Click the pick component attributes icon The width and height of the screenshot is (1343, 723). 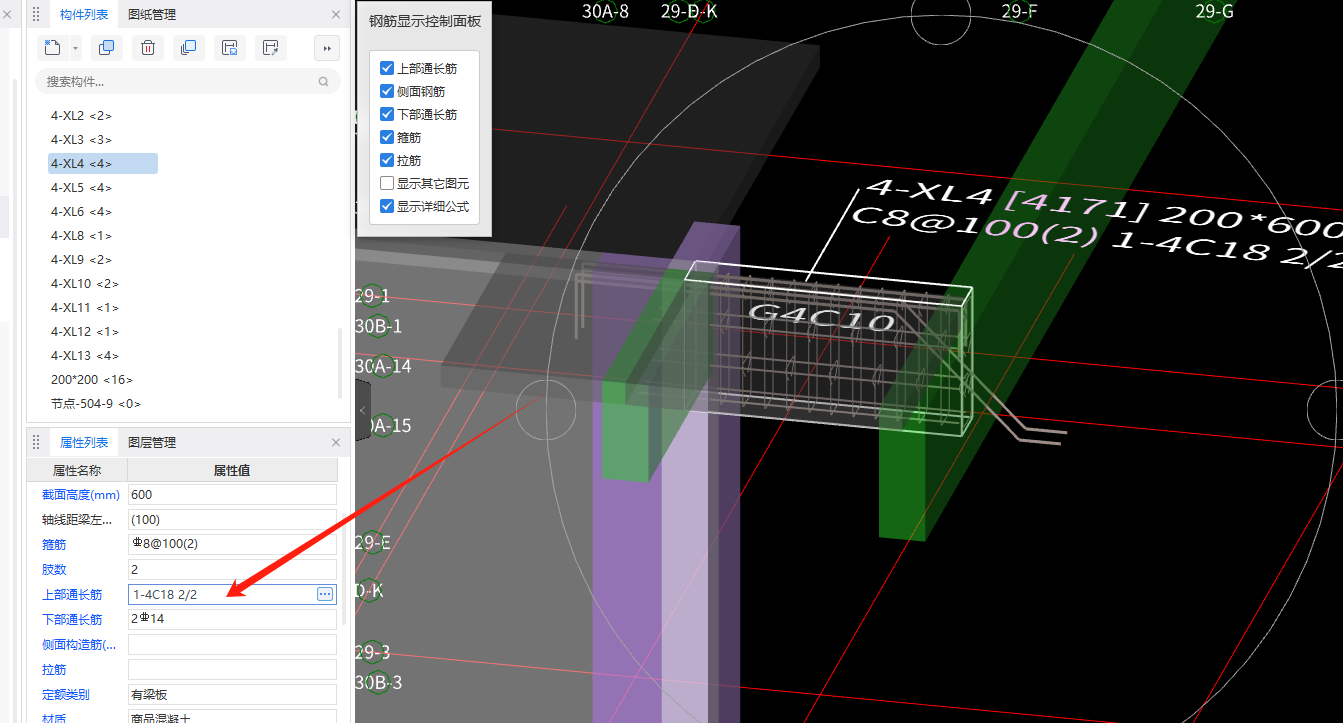(x=269, y=48)
